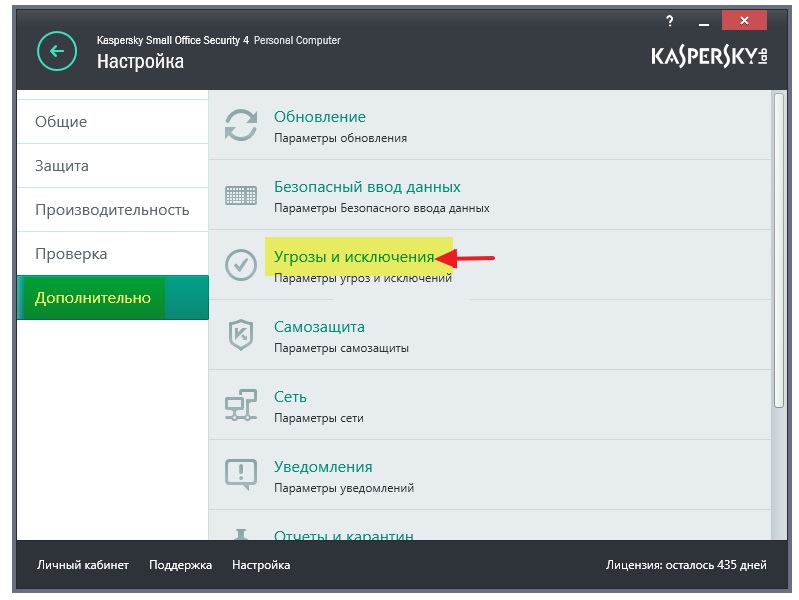Click the back arrow circle icon
This screenshot has width=799, height=600.
pos(57,51)
